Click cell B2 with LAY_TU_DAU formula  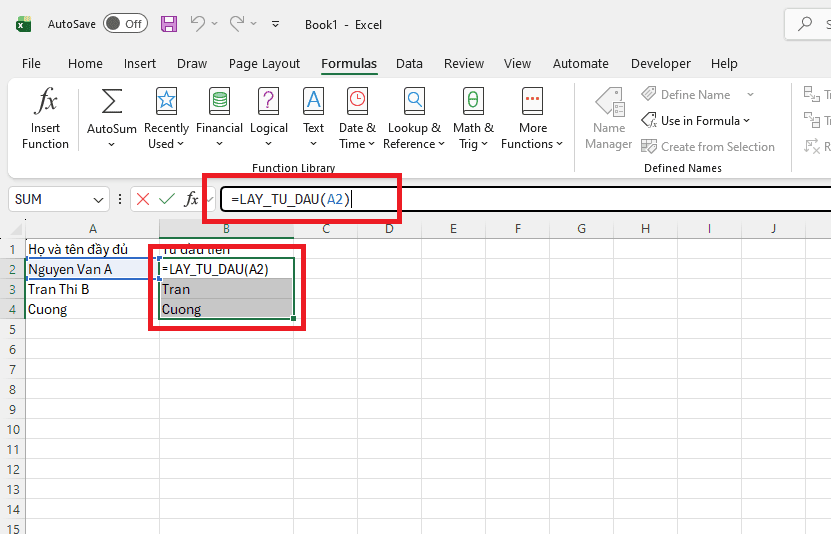click(226, 269)
